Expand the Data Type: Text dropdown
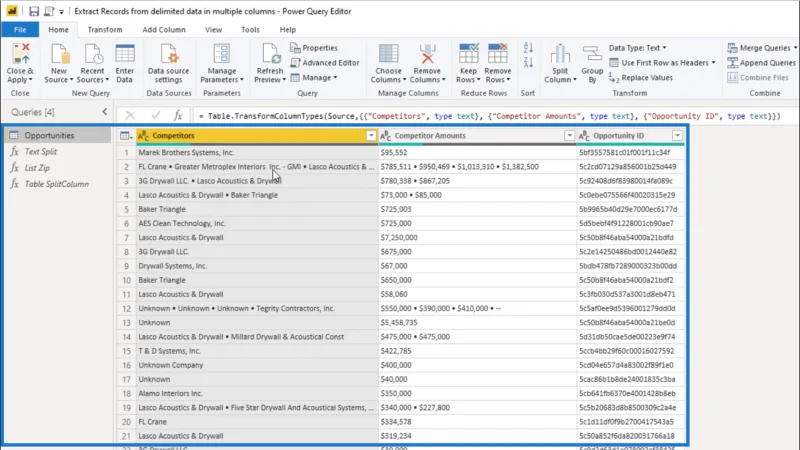800x450 pixels. coord(637,48)
